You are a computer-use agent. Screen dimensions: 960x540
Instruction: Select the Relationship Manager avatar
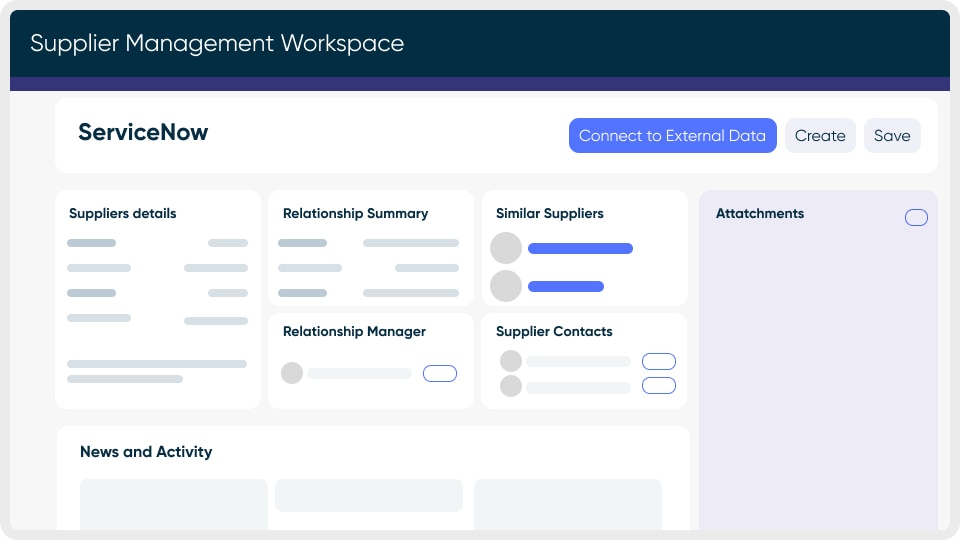tap(292, 373)
